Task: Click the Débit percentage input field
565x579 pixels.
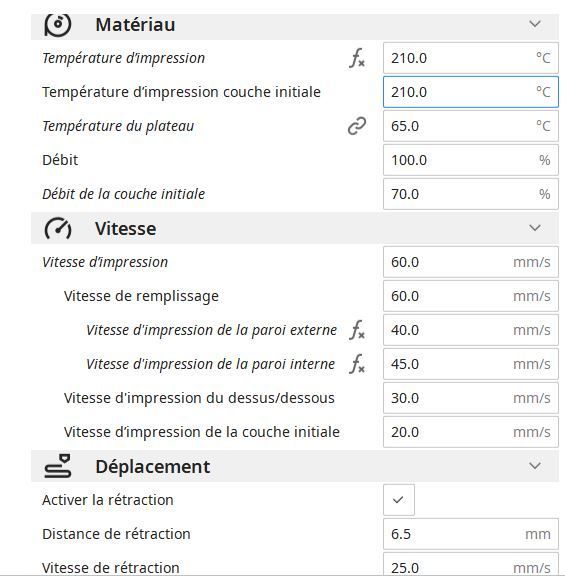Action: tap(471, 160)
